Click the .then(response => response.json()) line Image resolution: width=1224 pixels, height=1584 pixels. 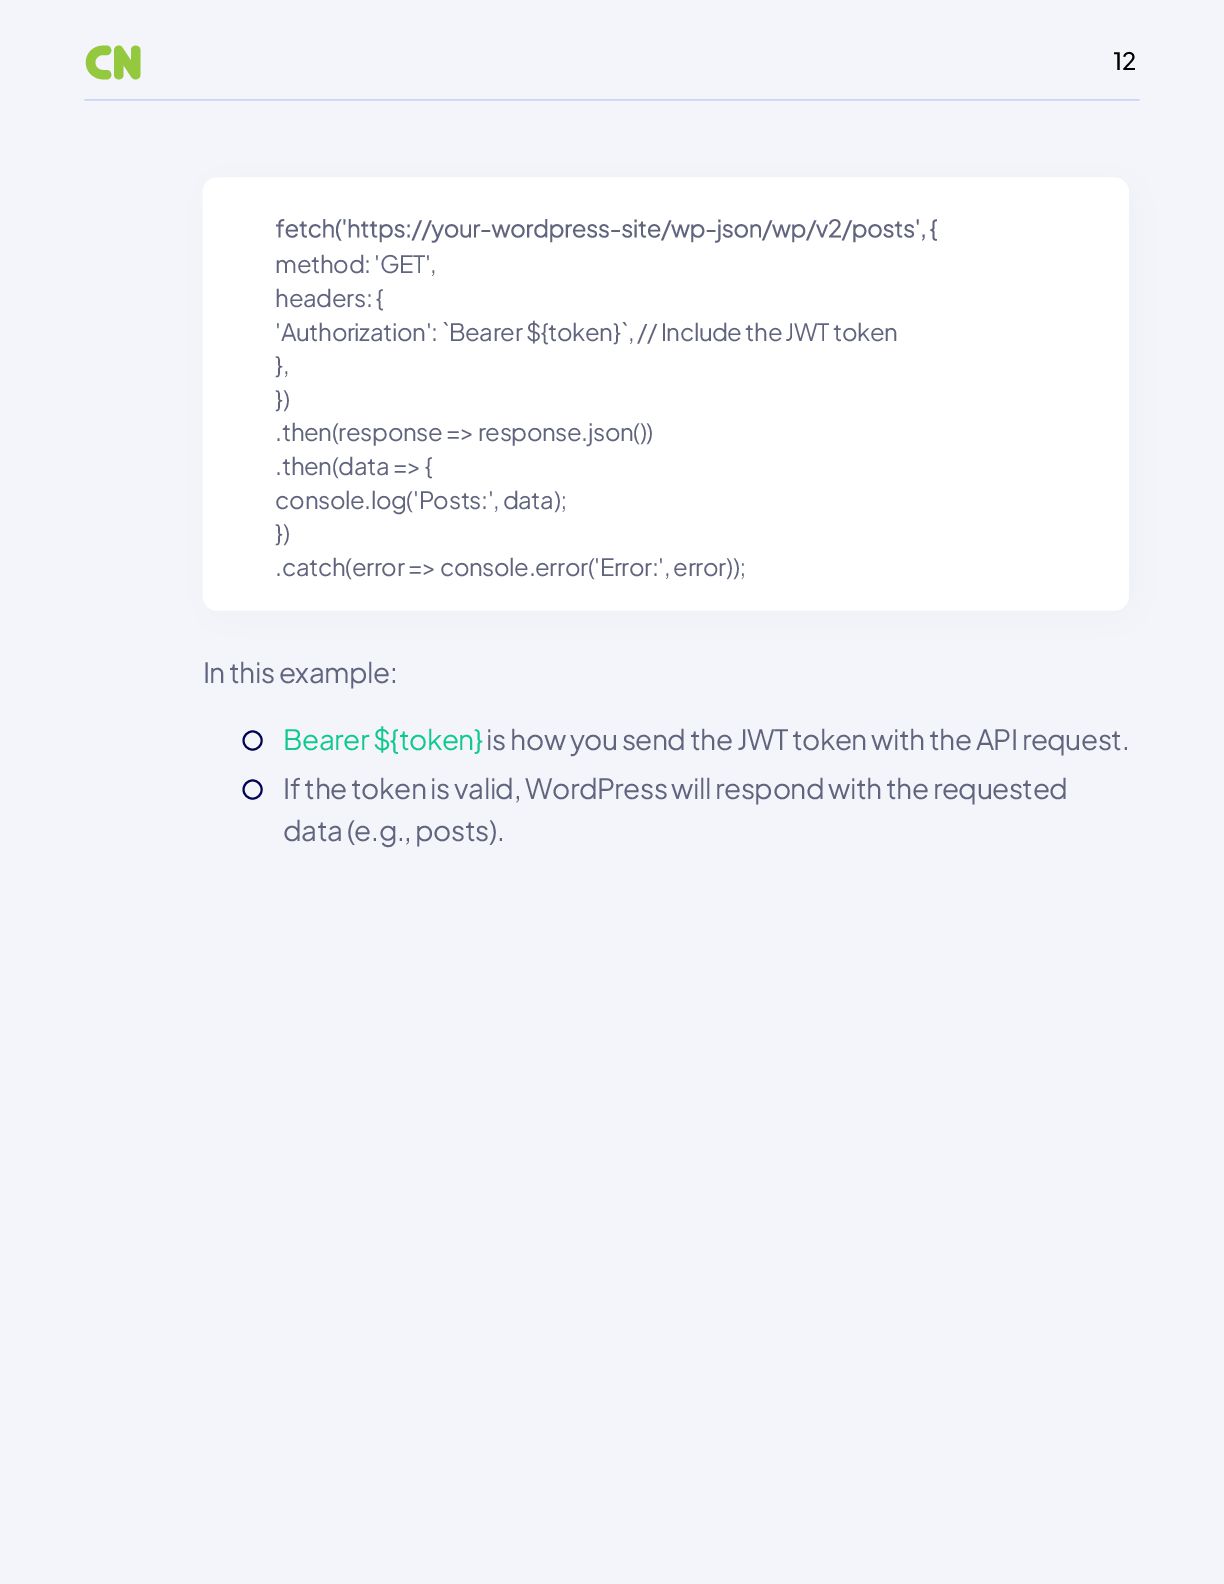tap(464, 433)
